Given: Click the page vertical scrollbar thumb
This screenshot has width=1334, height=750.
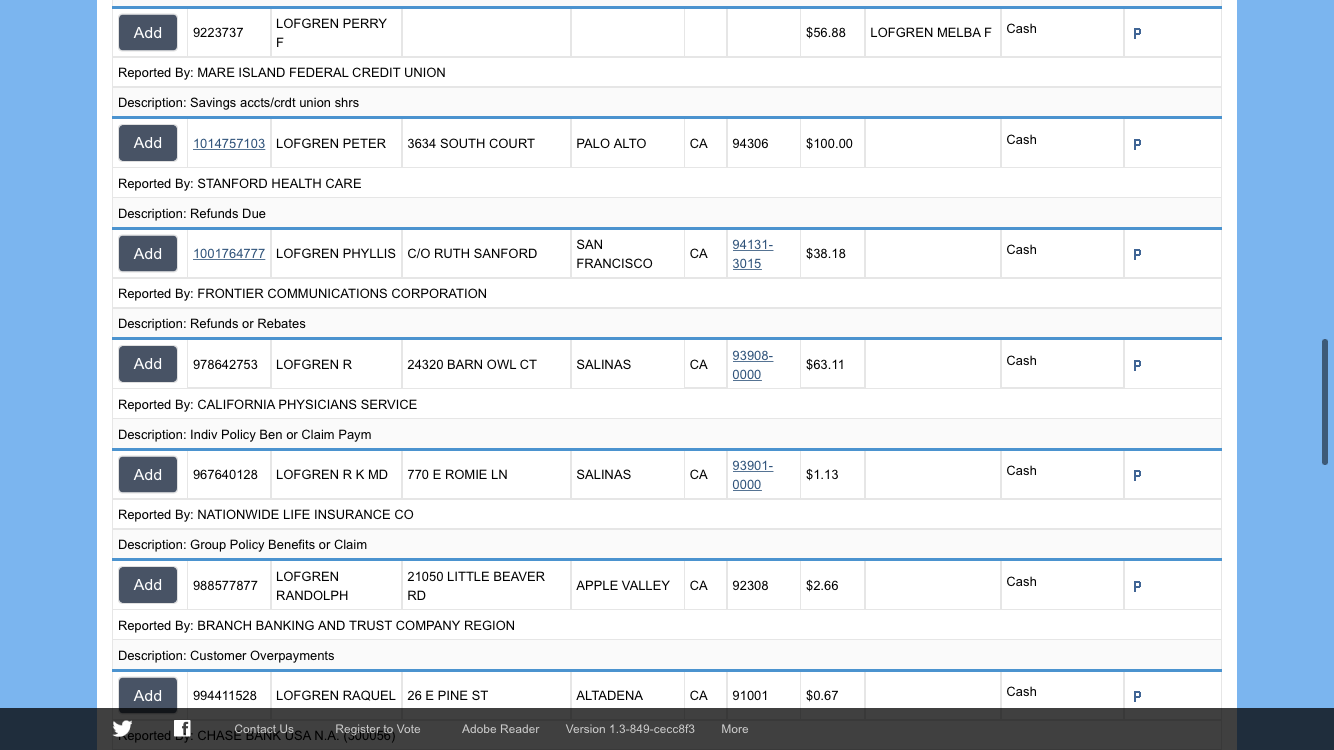Looking at the screenshot, I should tap(1325, 401).
